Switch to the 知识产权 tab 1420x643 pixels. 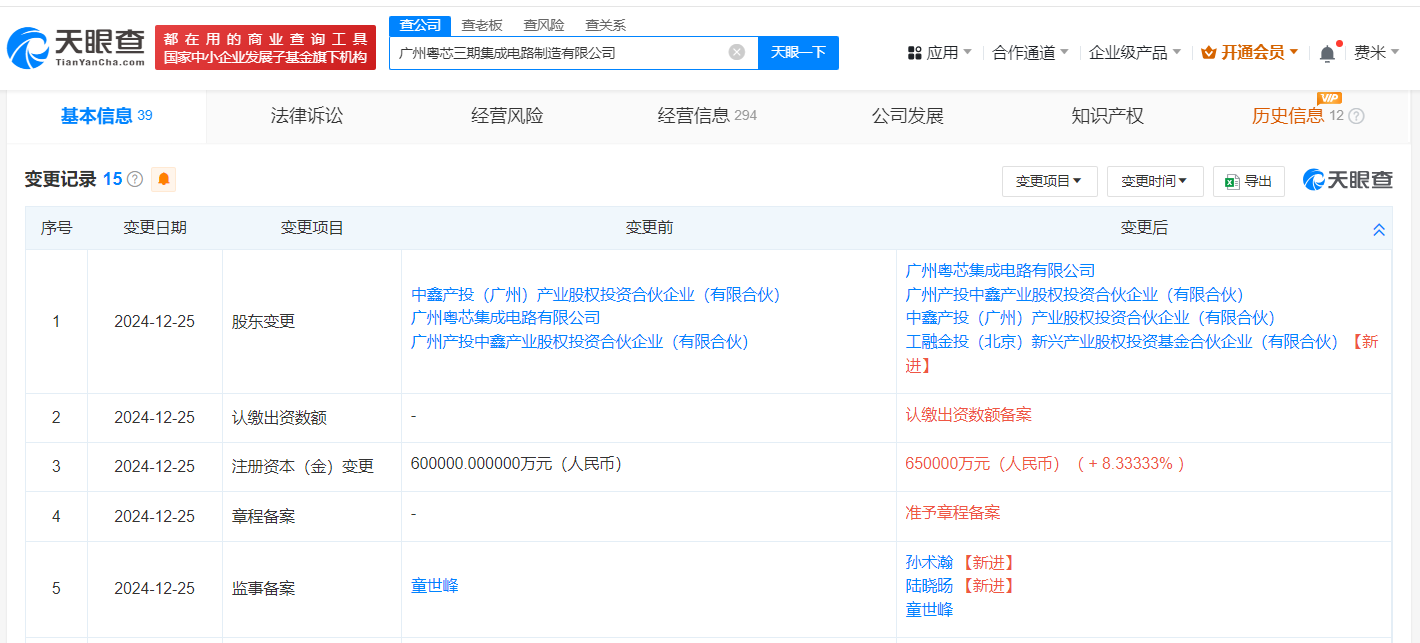click(x=1107, y=116)
